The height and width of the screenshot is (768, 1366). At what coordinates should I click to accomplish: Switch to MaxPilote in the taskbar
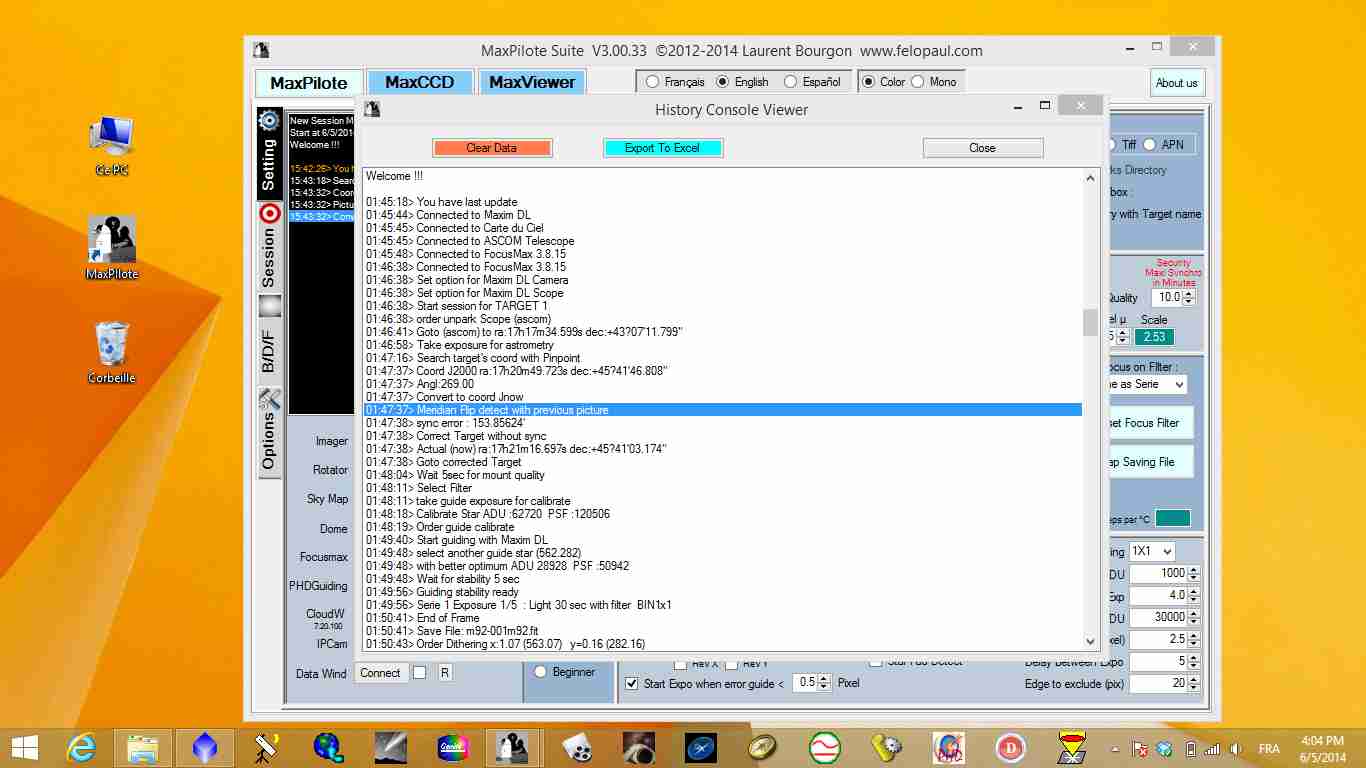click(x=513, y=747)
